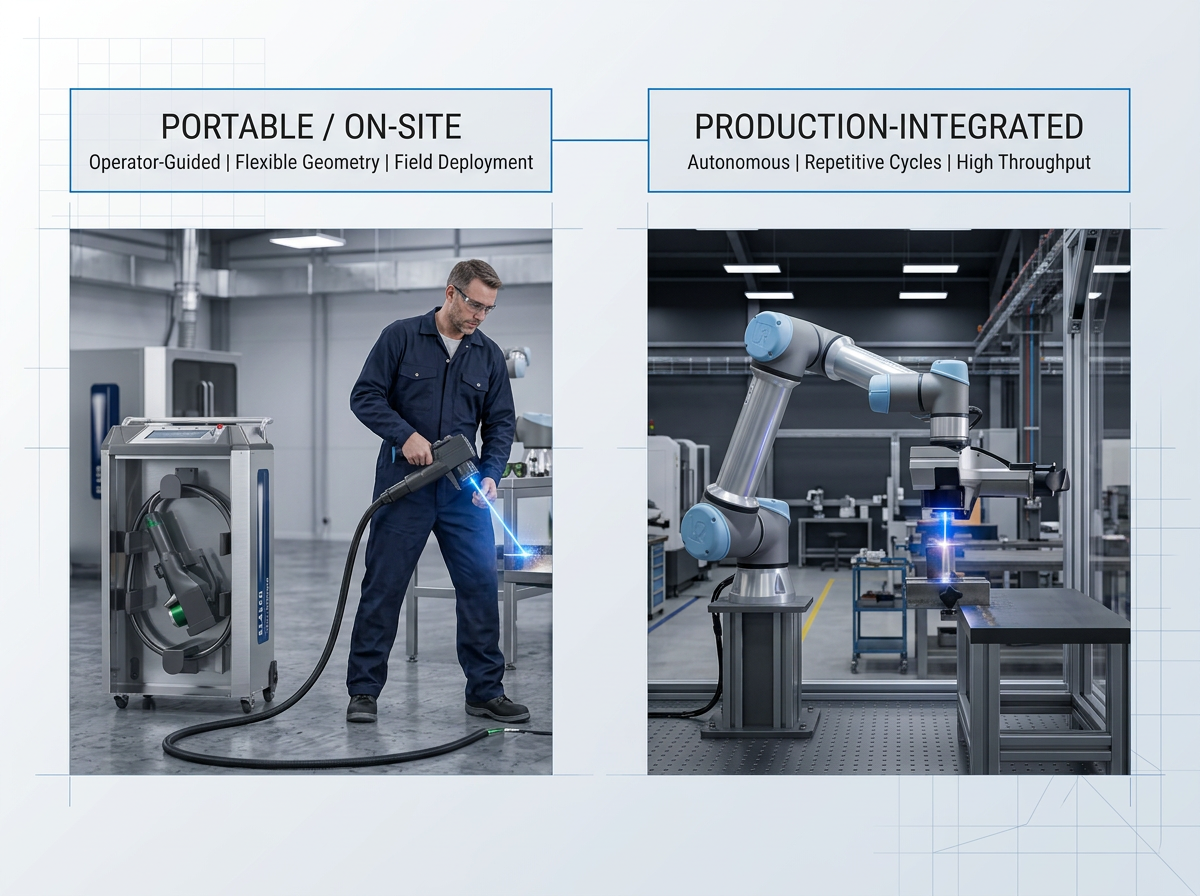Viewport: 1200px width, 896px height.
Task: Select the Operator-Guided label
Action: 154,162
